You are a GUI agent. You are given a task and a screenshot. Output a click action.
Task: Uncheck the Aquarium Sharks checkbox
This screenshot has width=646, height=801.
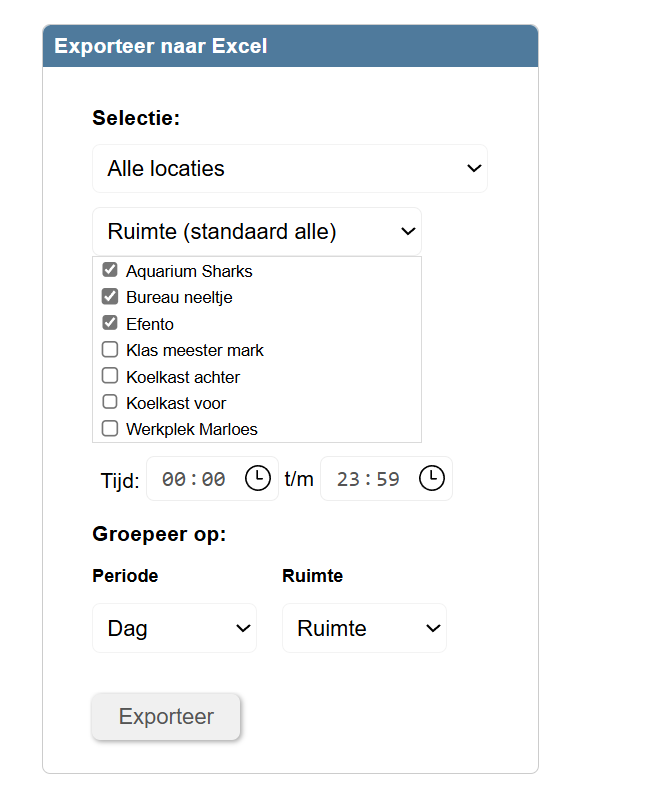coord(110,270)
